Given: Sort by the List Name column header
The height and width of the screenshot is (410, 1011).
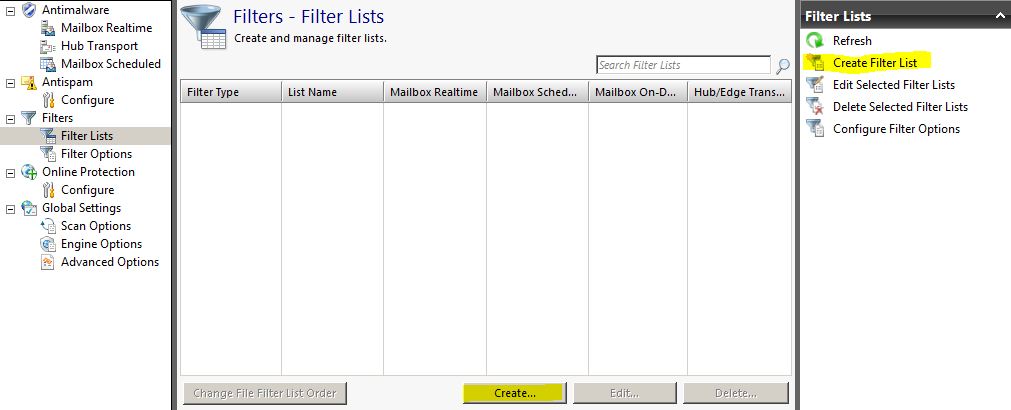Looking at the screenshot, I should pyautogui.click(x=332, y=92).
